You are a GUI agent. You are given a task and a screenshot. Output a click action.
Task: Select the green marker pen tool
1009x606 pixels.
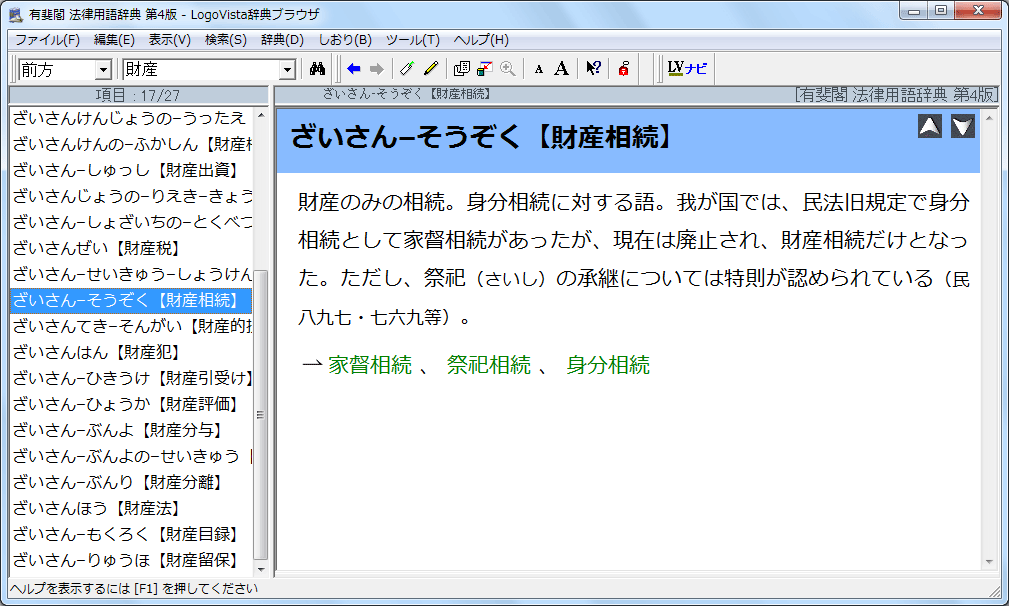[x=408, y=69]
